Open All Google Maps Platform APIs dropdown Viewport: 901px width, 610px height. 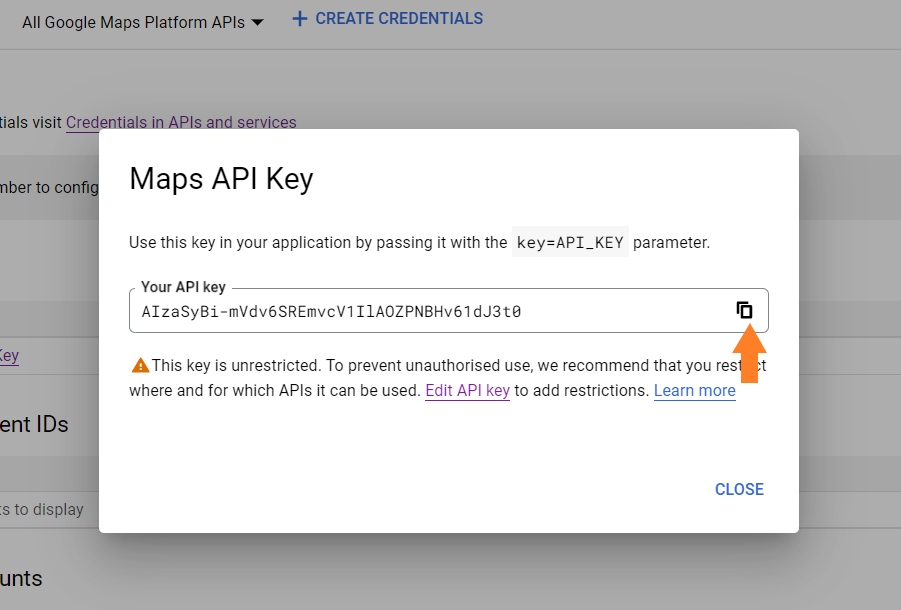tap(143, 22)
